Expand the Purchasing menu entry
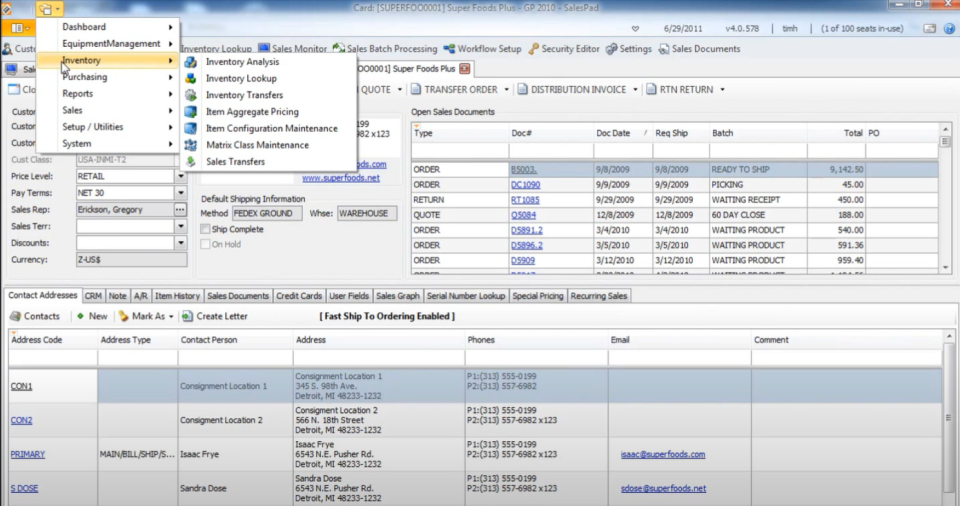 coord(108,77)
